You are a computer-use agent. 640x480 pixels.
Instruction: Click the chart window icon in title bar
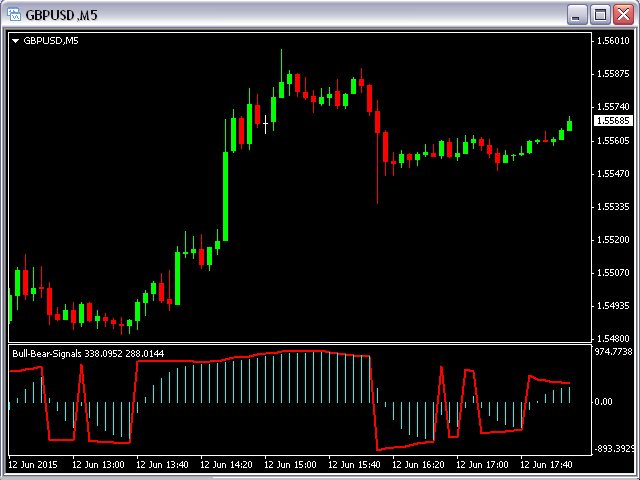coord(14,15)
